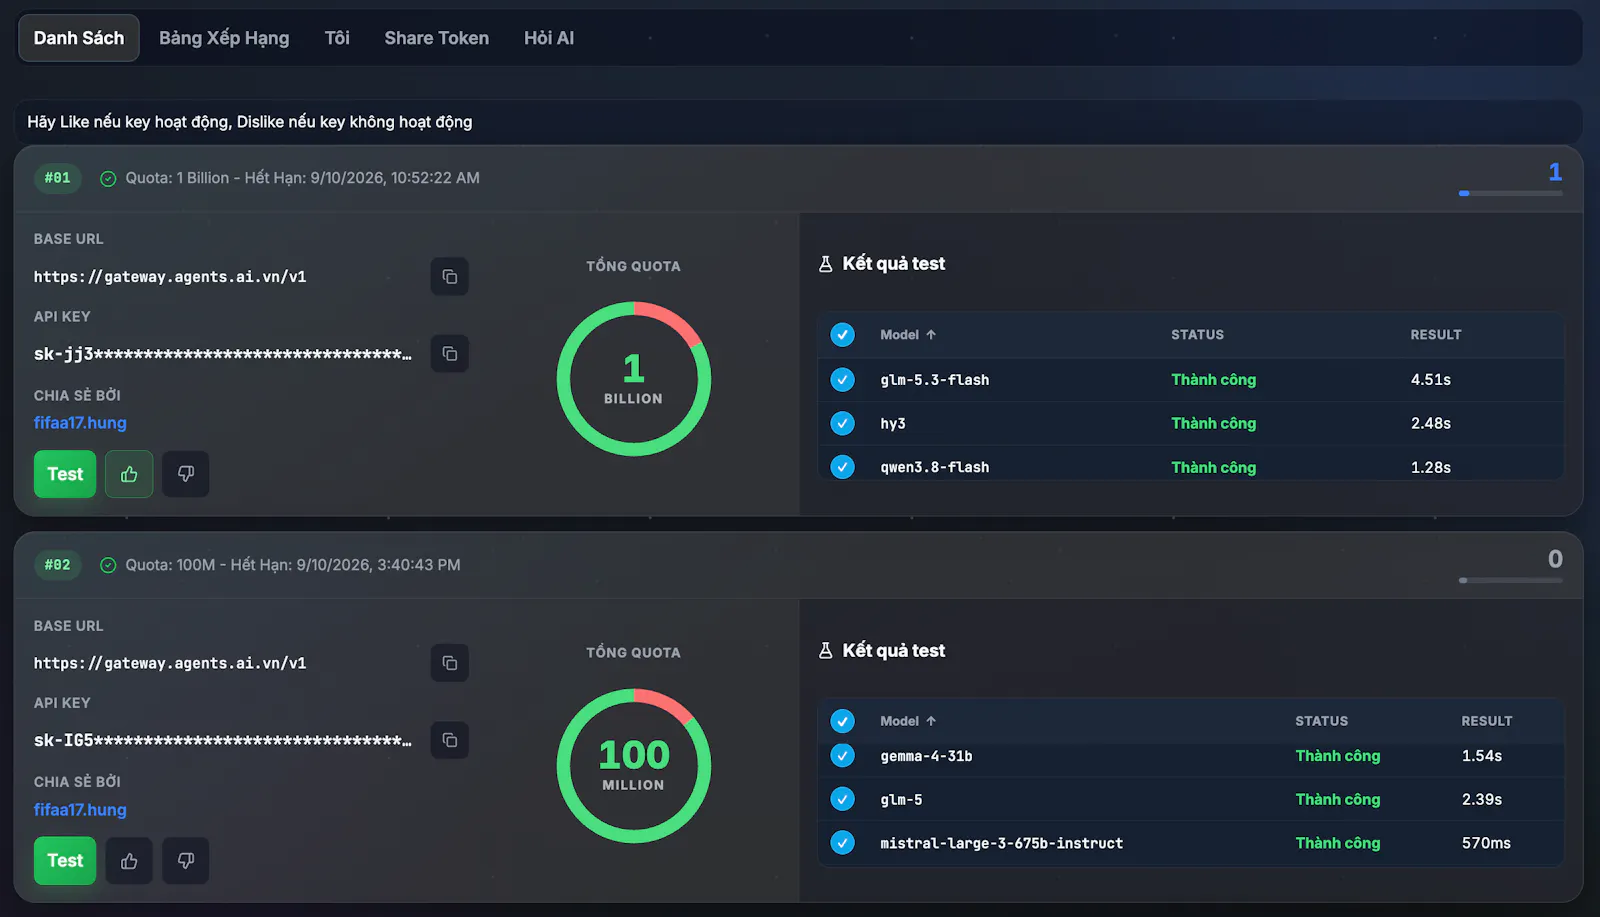This screenshot has height=917, width=1600.
Task: Go to the Share Token tab
Action: [437, 38]
